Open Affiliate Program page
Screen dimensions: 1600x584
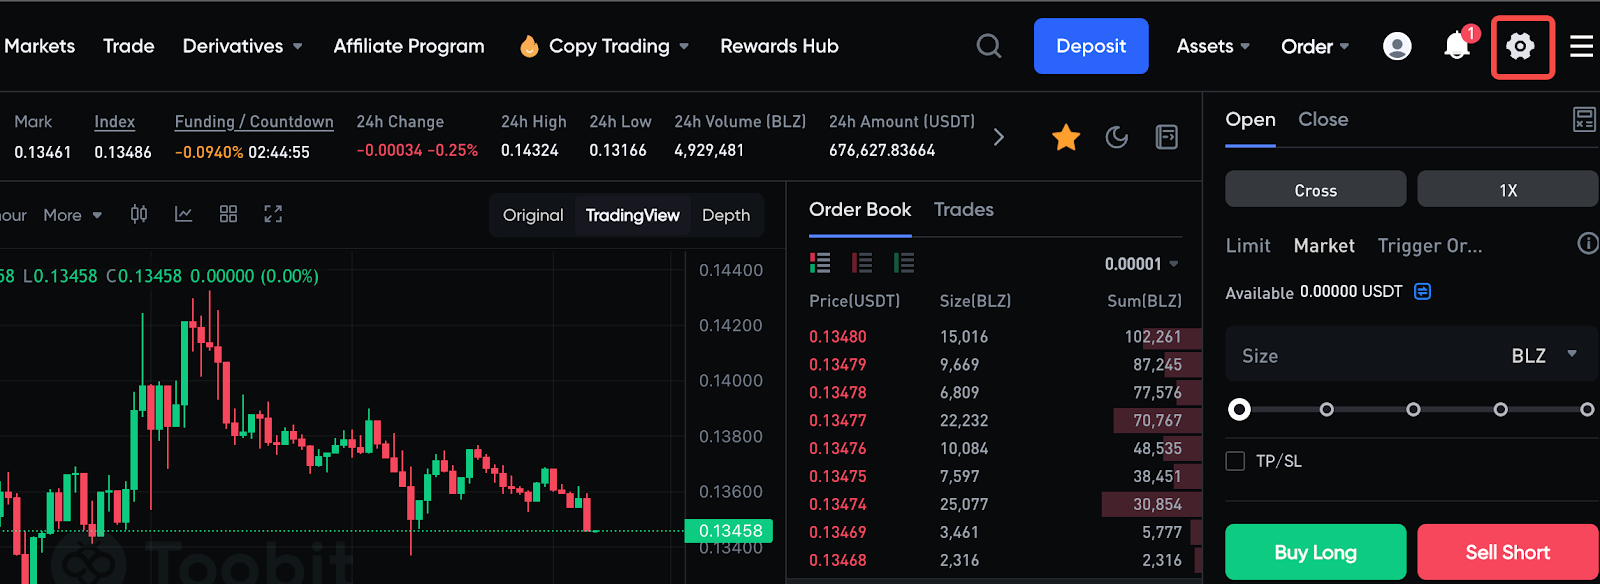click(x=409, y=46)
